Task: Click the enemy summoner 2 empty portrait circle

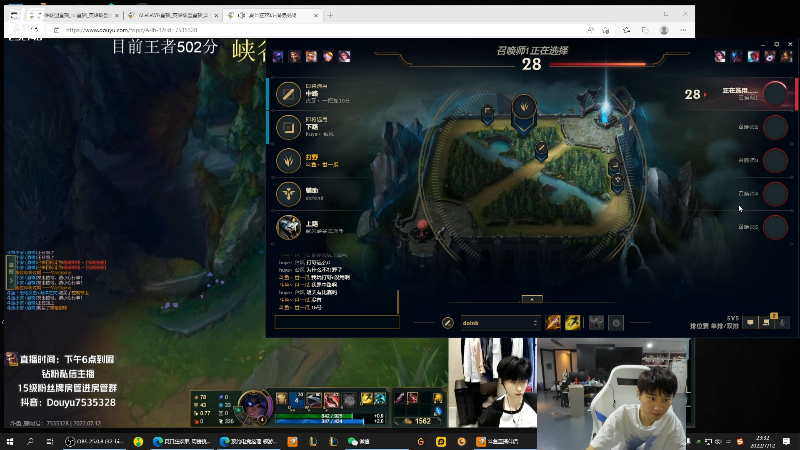Action: 776,127
